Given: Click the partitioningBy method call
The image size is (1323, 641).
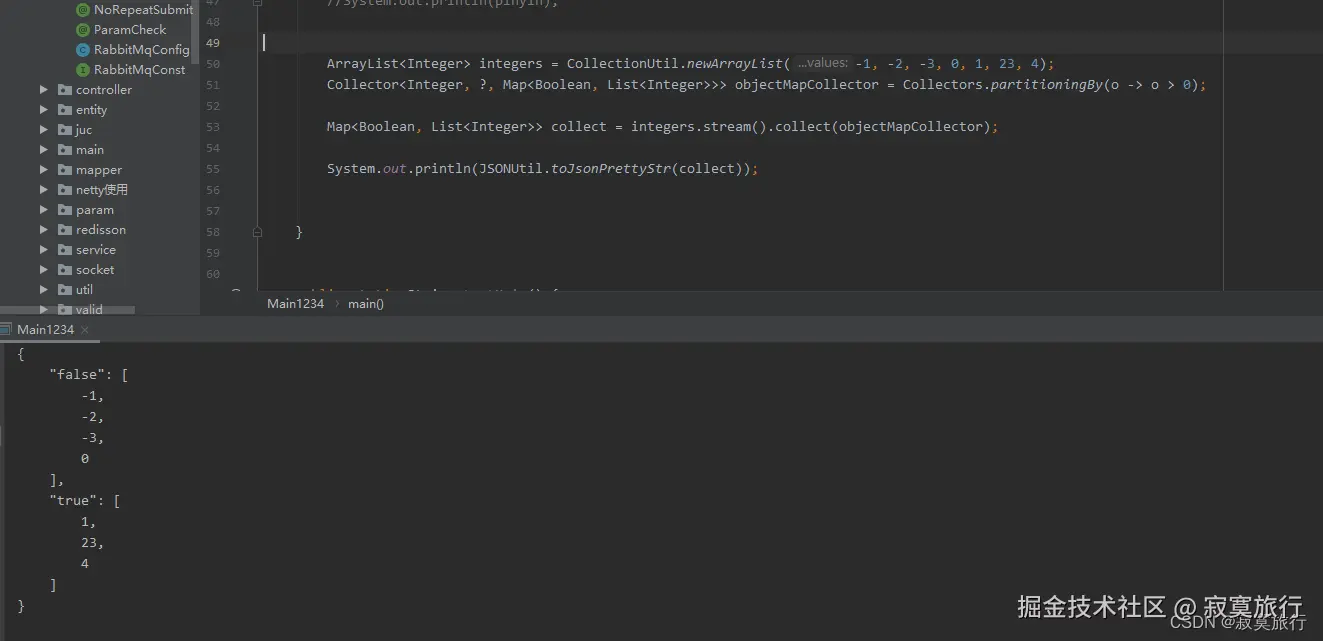Looking at the screenshot, I should (x=1046, y=85).
